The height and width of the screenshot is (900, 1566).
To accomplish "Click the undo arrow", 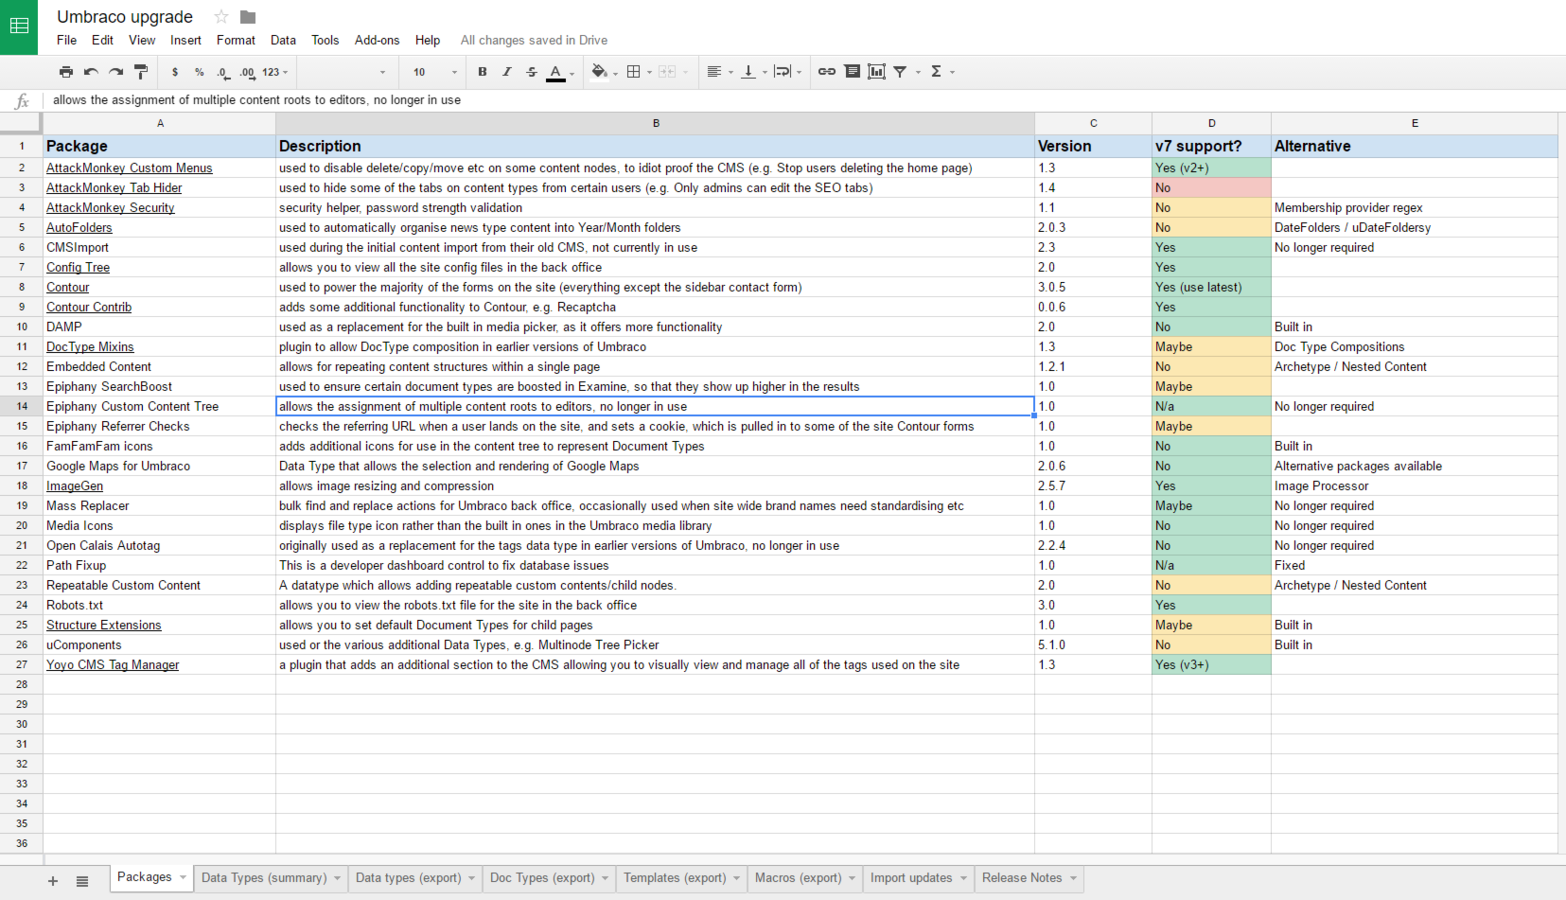I will (x=91, y=72).
